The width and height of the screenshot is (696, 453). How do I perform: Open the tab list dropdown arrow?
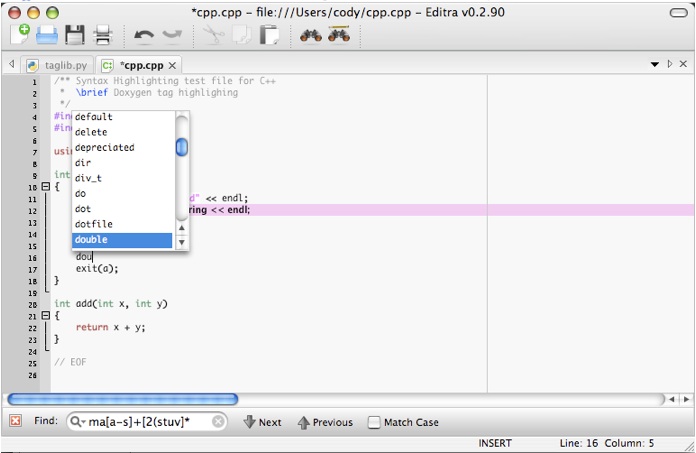coord(654,65)
